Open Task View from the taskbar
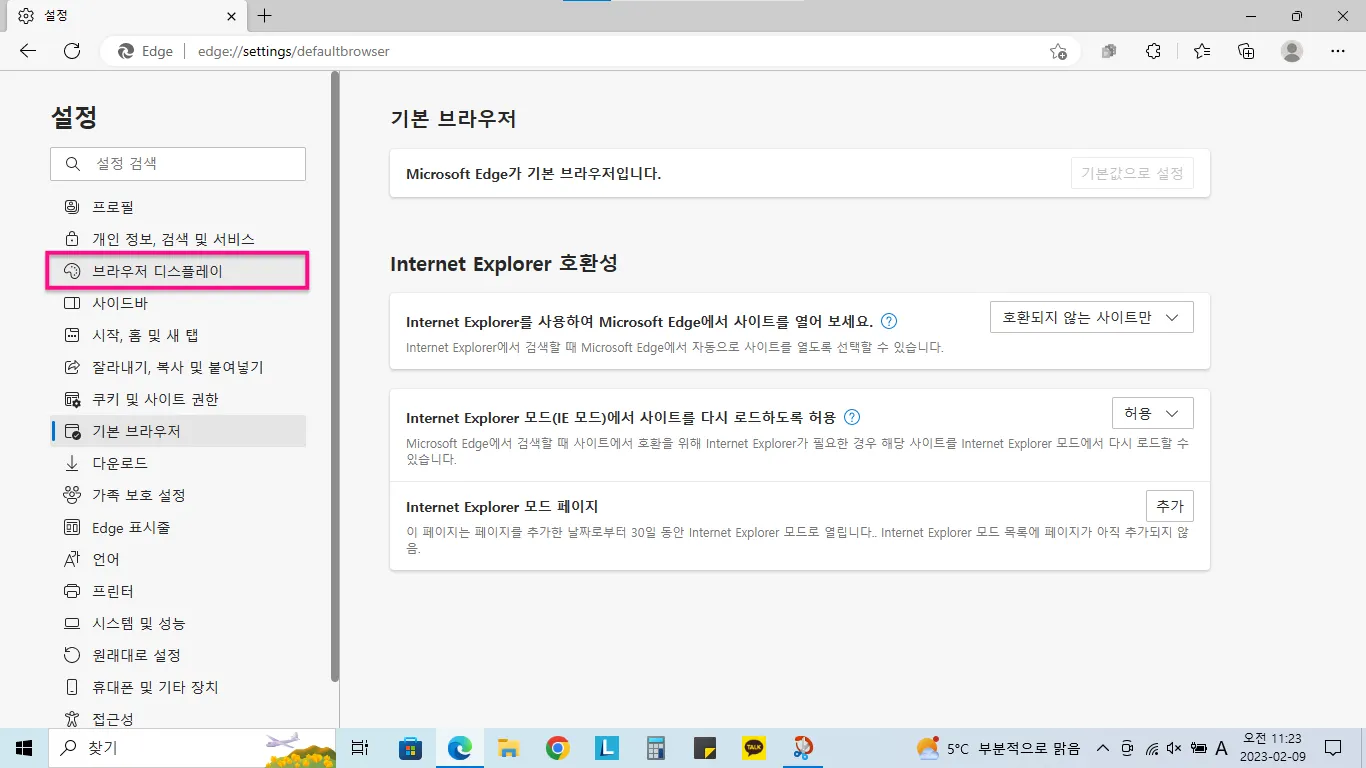Screen dimensions: 1366x768 click(361, 748)
